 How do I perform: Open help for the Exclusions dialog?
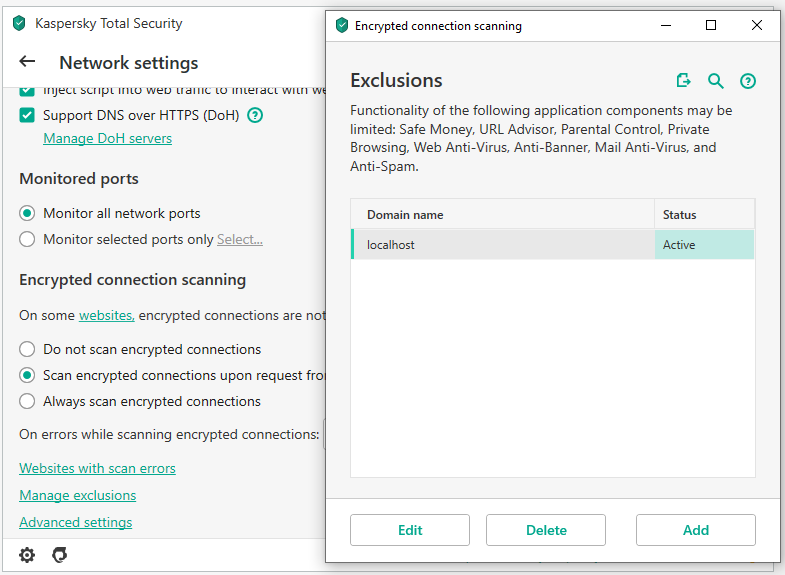point(747,81)
